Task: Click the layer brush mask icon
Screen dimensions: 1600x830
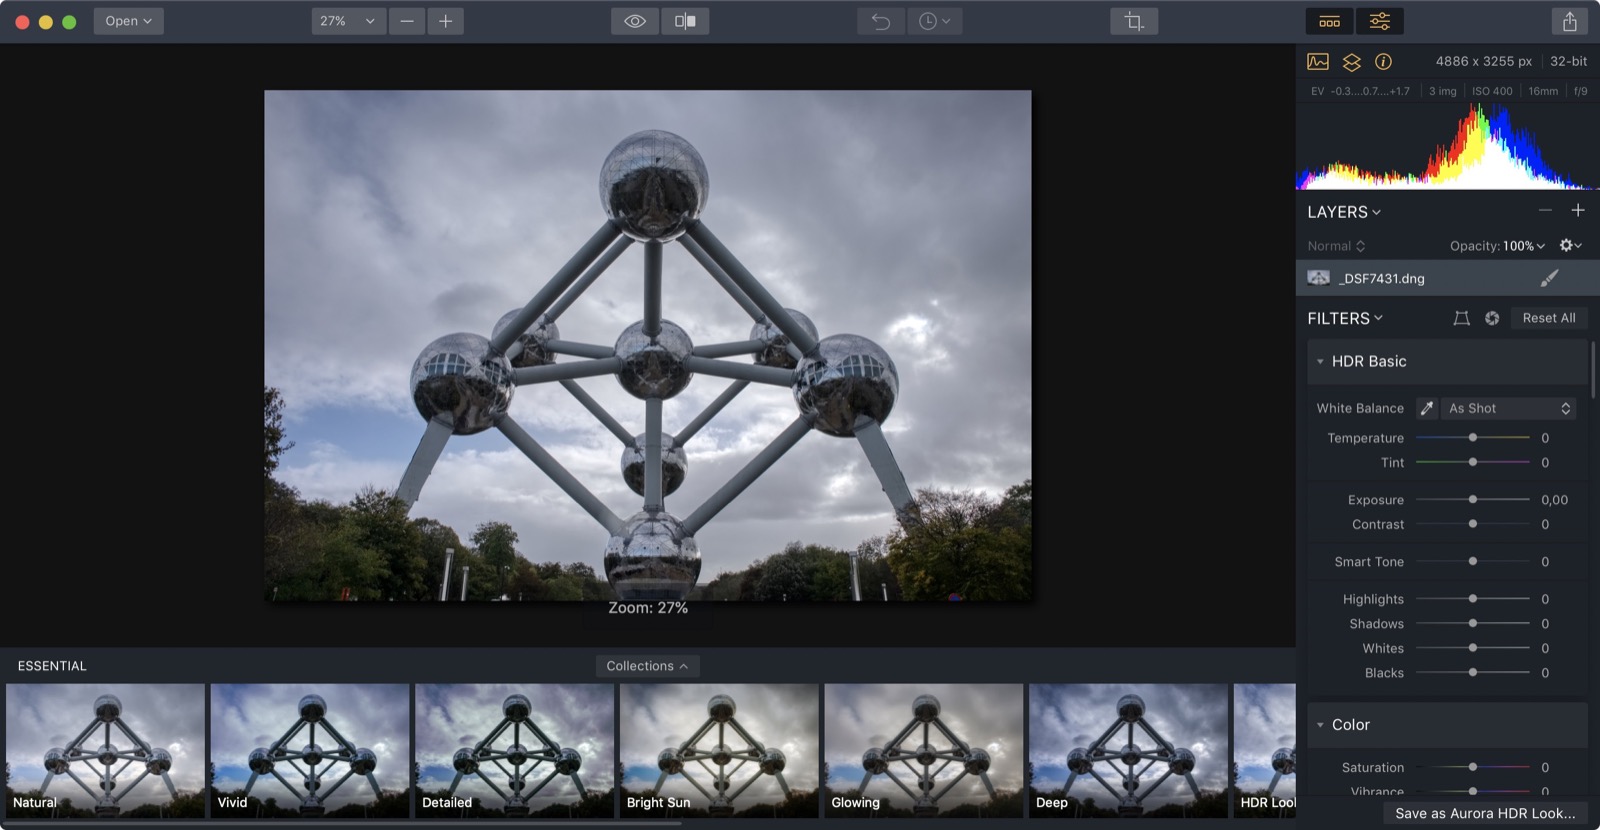Action: point(1549,278)
